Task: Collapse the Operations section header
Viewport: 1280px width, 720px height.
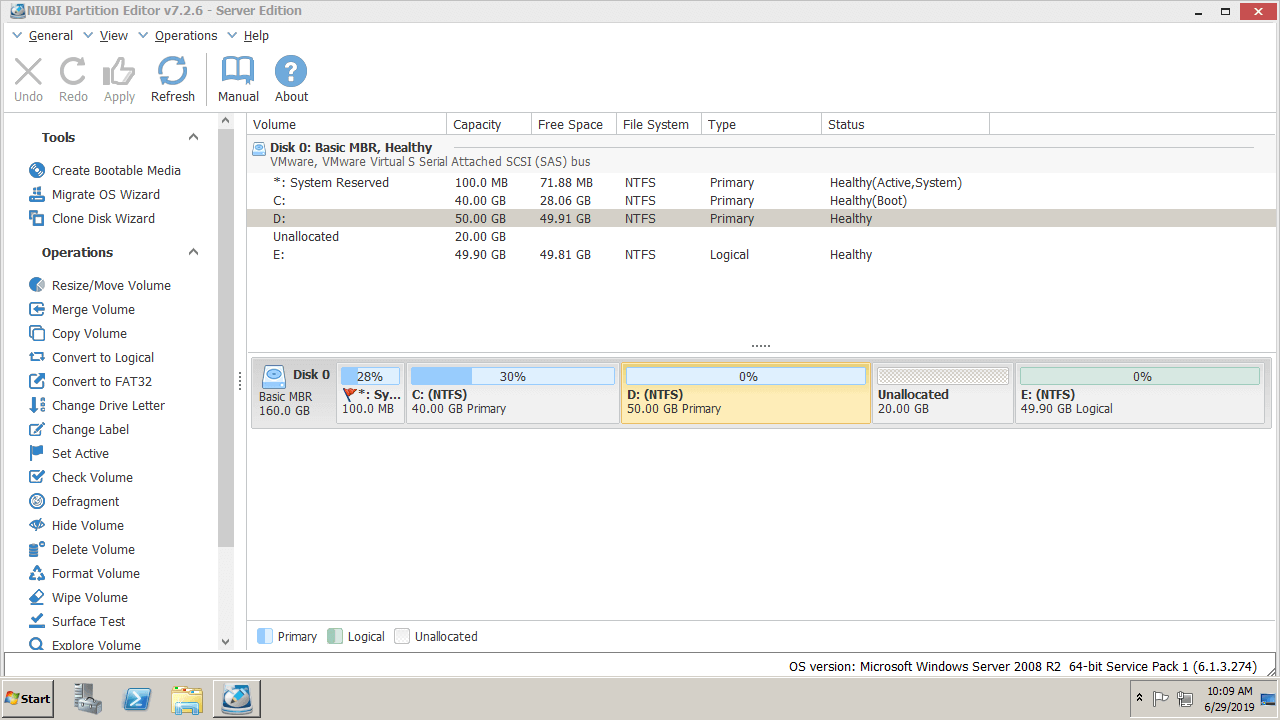Action: point(193,252)
